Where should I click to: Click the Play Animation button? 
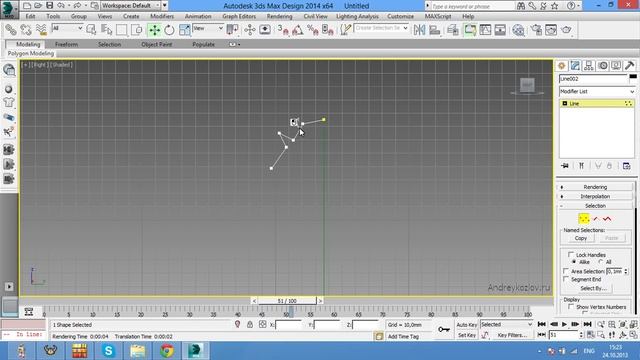click(x=564, y=324)
